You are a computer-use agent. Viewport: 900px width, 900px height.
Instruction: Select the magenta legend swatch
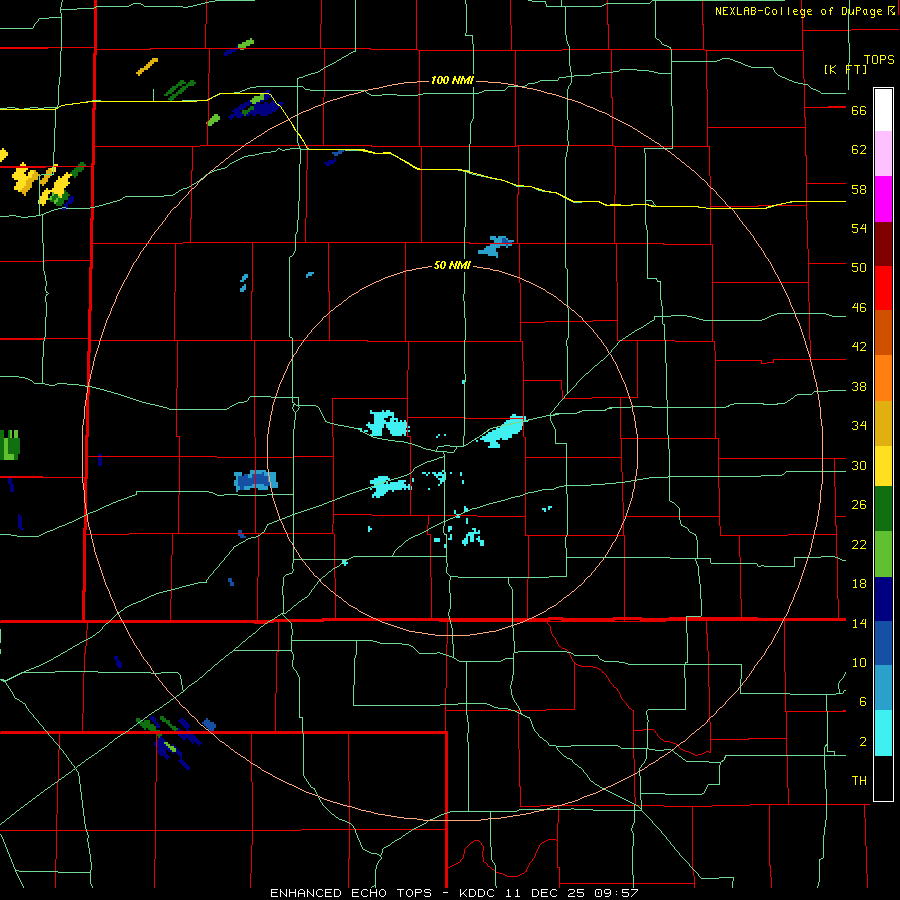883,199
